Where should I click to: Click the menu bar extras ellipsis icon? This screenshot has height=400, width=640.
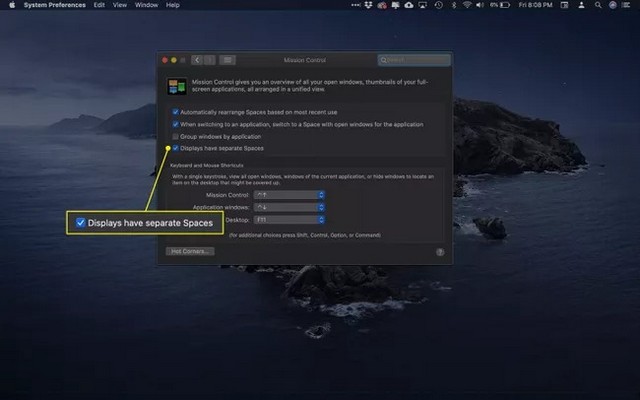[x=356, y=5]
